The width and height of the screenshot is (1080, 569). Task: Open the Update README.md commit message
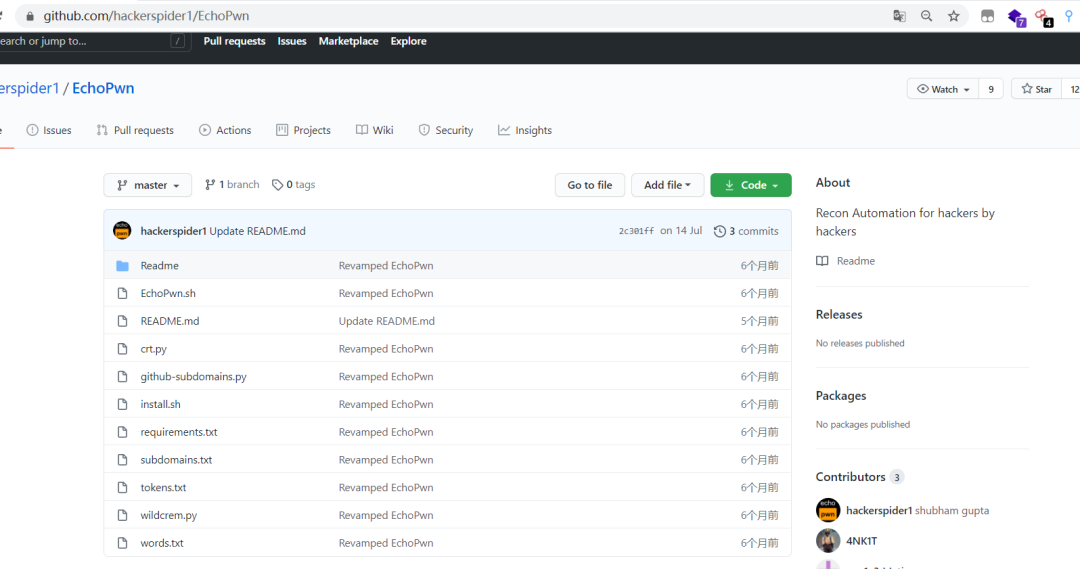pyautogui.click(x=258, y=231)
